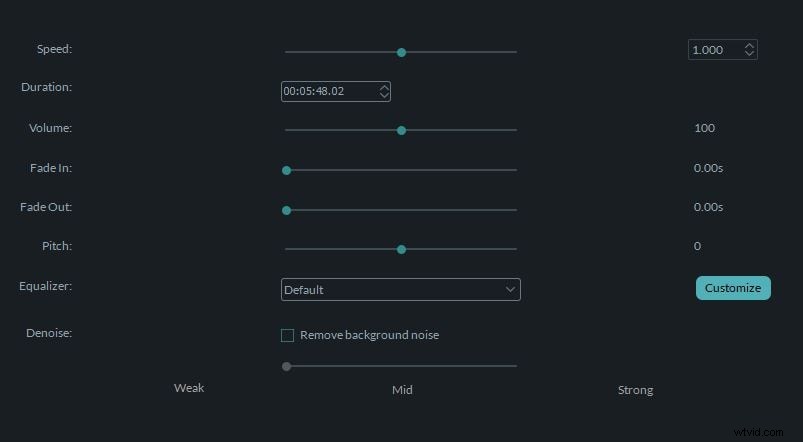Click the Denoise strength slider handle
Image resolution: width=803 pixels, height=442 pixels.
tap(287, 366)
